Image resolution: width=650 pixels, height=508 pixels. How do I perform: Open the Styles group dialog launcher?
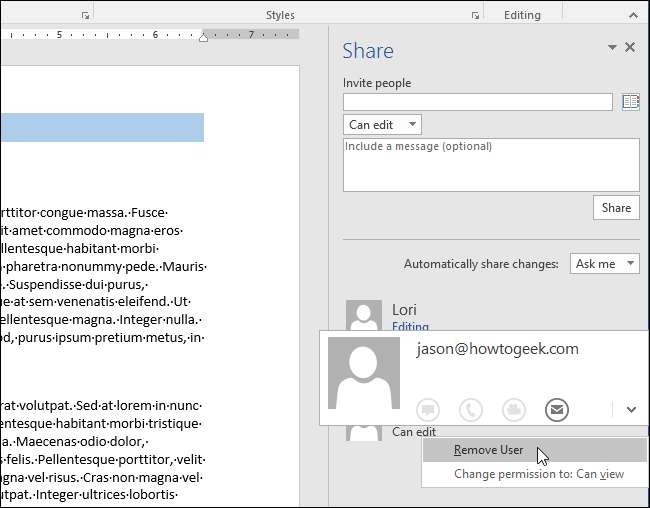(475, 16)
